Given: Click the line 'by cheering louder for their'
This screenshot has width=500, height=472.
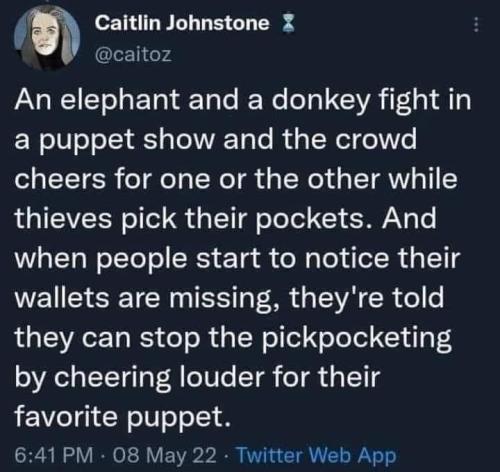Looking at the screenshot, I should [197, 378].
